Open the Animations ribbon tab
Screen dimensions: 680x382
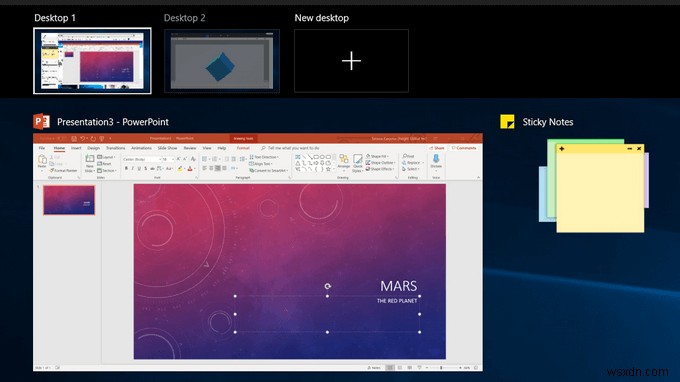click(x=141, y=148)
